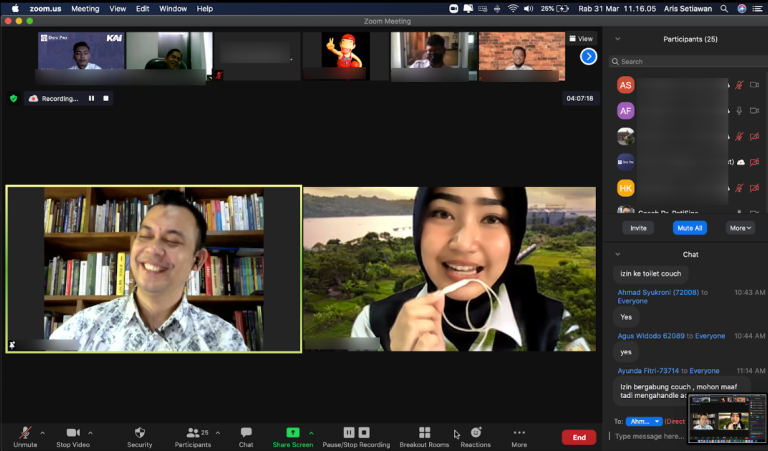Open the chat recipient dropdown 'Ahm...'

click(644, 421)
